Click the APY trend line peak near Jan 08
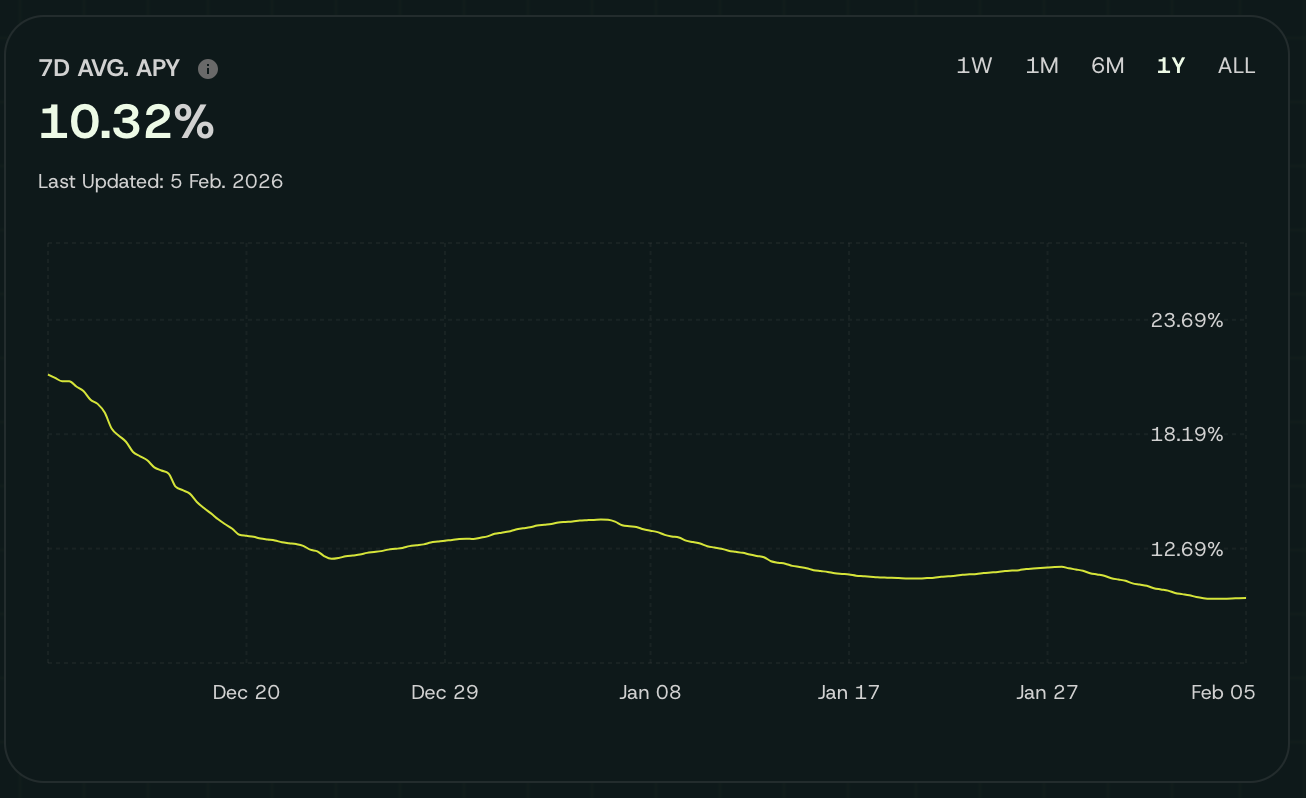The width and height of the screenshot is (1306, 798). point(600,519)
